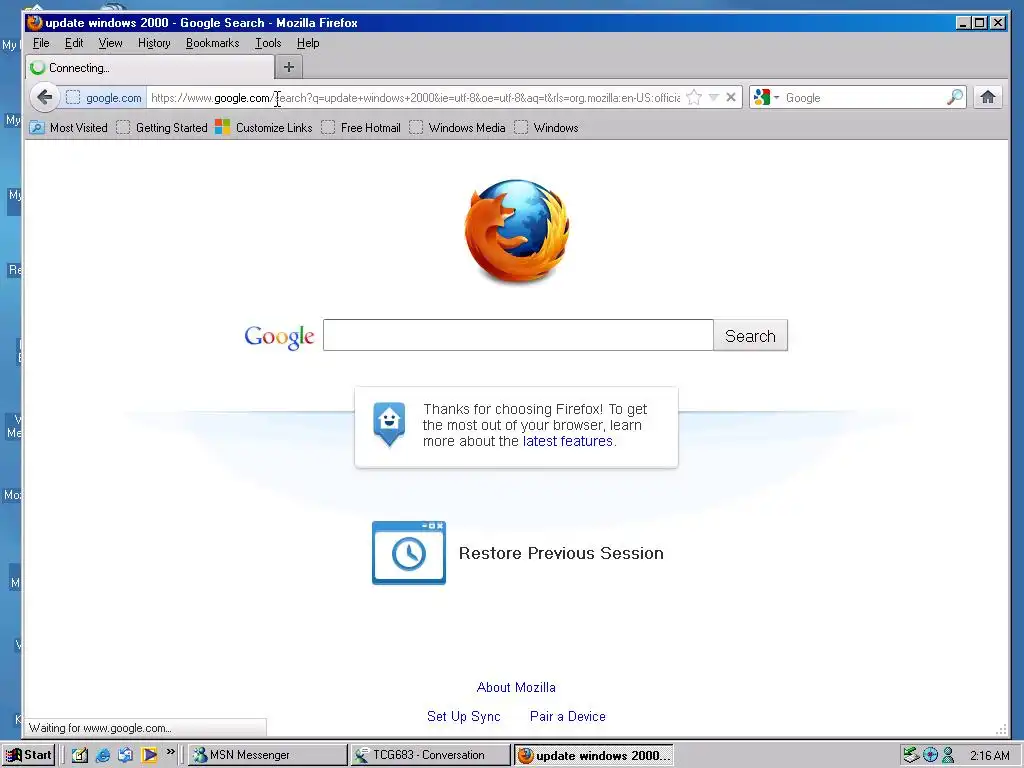Open the Windows Start menu
The width and height of the screenshot is (1024, 768).
click(x=28, y=755)
